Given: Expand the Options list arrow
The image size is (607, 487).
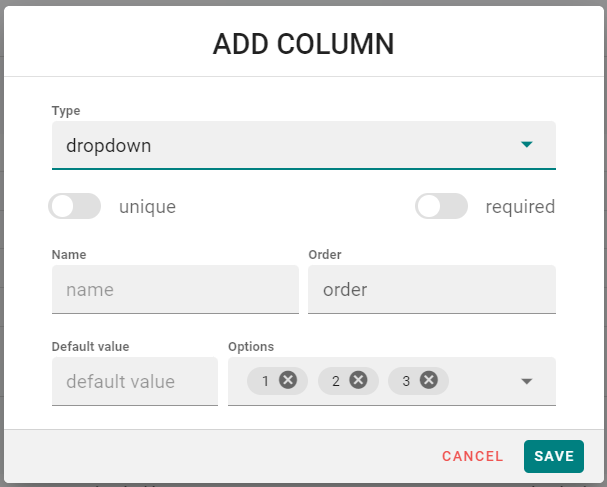Looking at the screenshot, I should pos(527,381).
